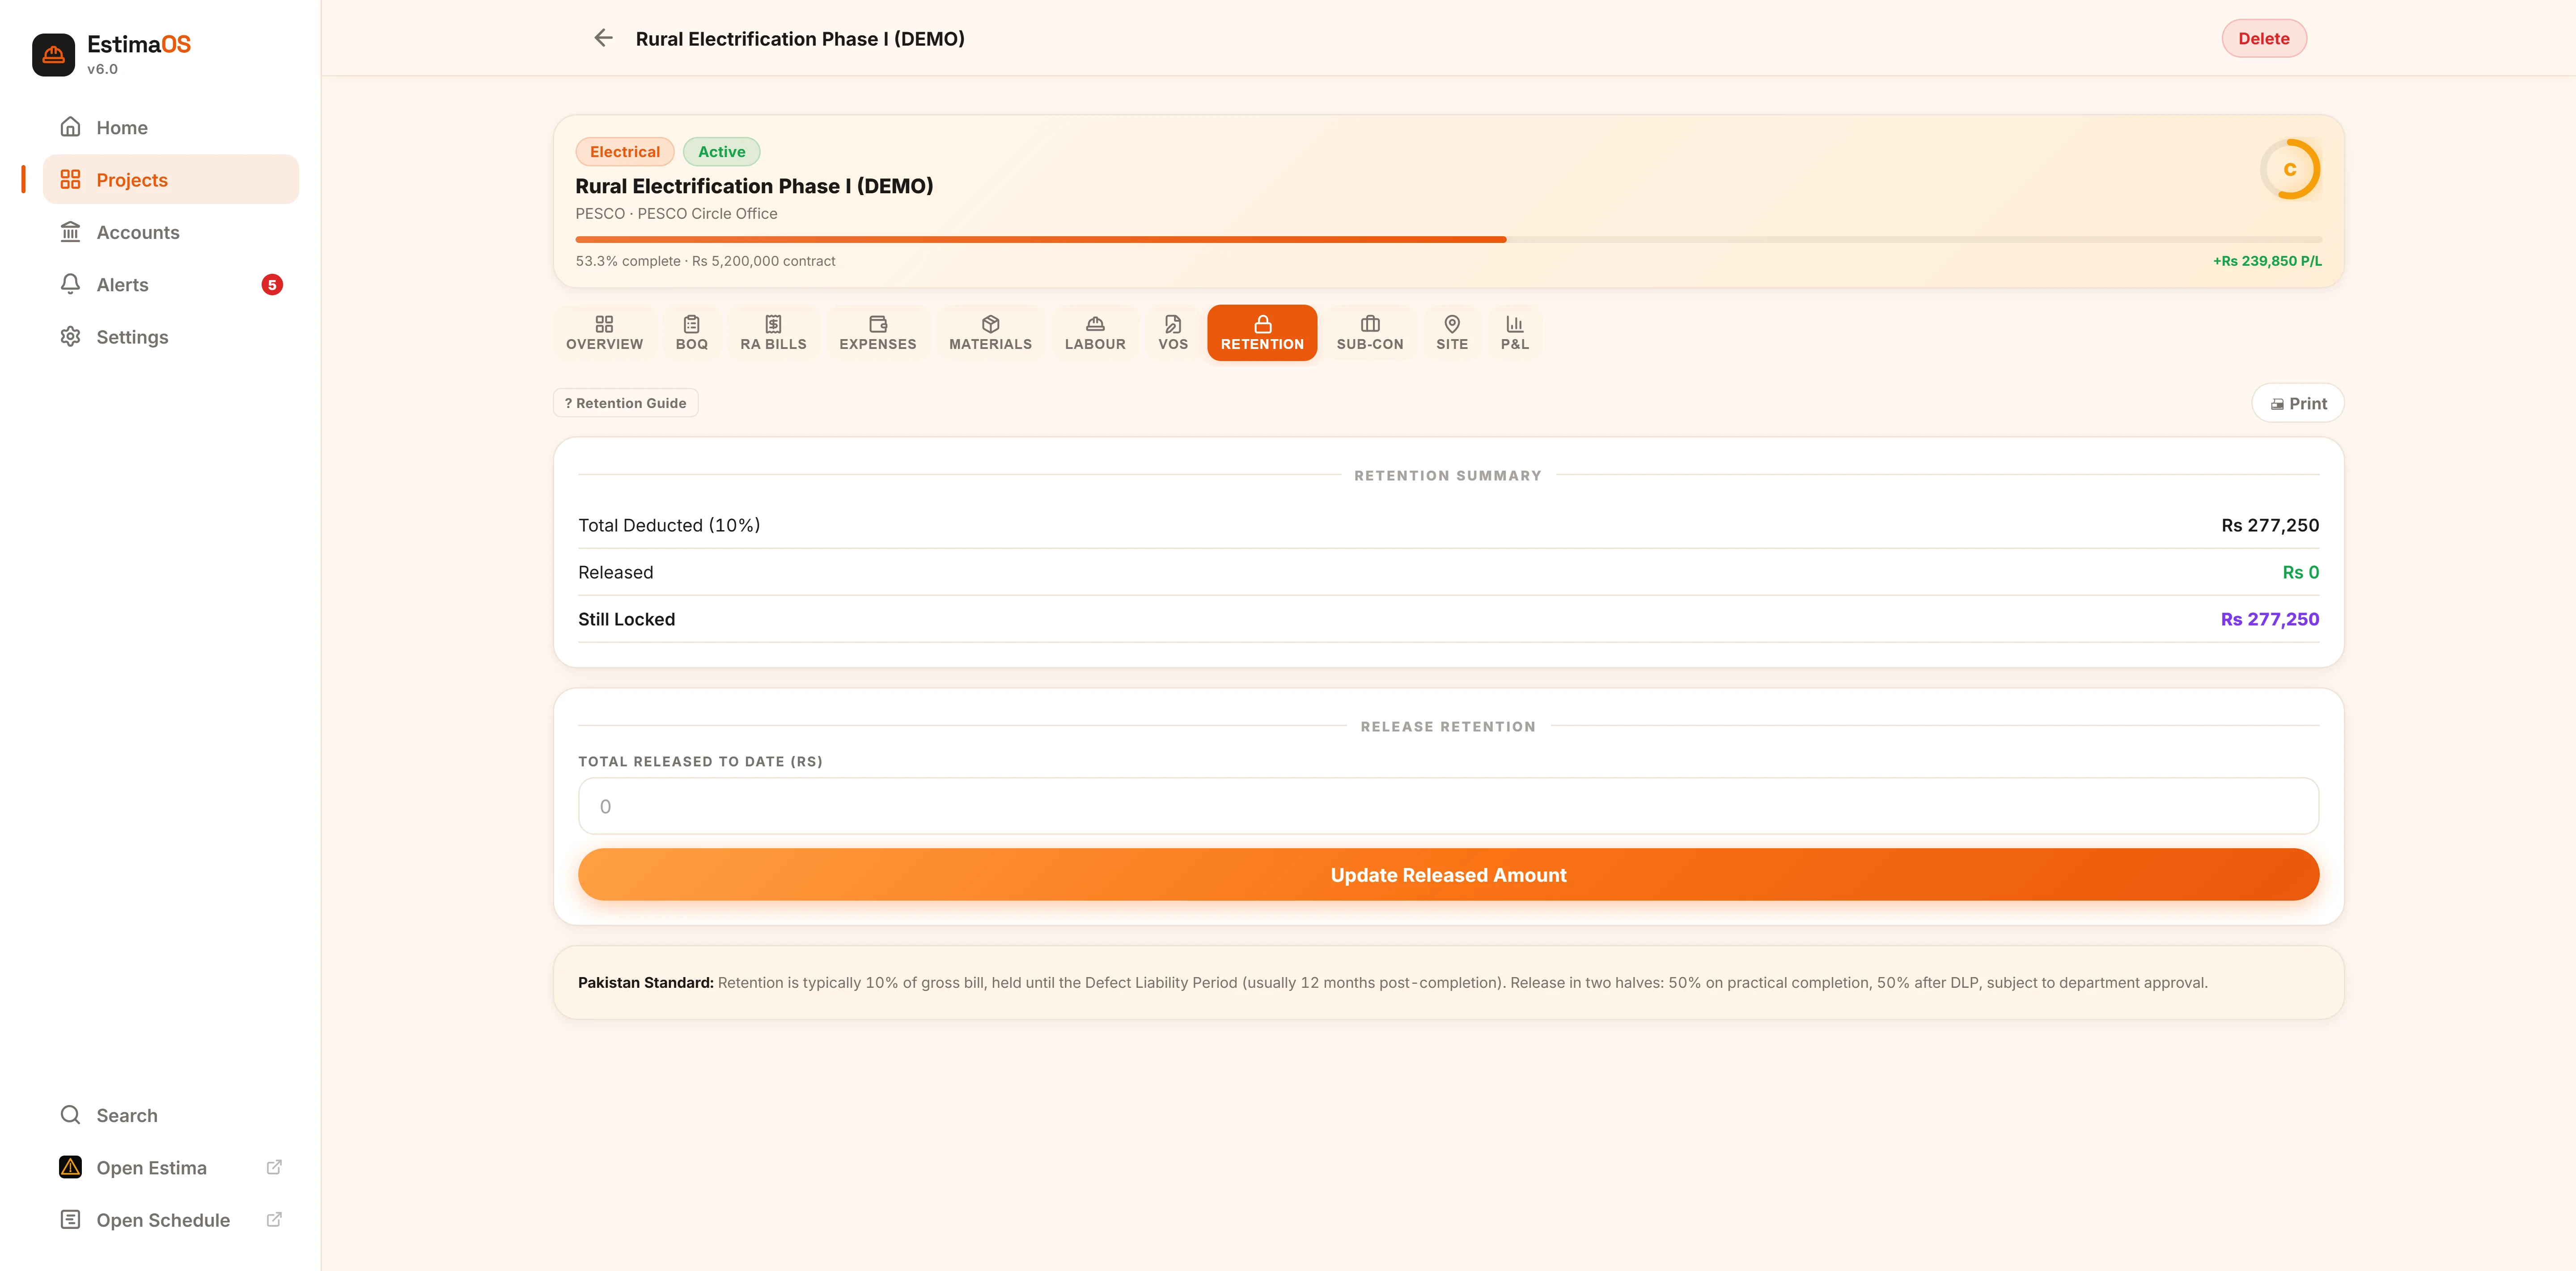Image resolution: width=2576 pixels, height=1271 pixels.
Task: Click Open Schedule link label
Action: 163,1220
